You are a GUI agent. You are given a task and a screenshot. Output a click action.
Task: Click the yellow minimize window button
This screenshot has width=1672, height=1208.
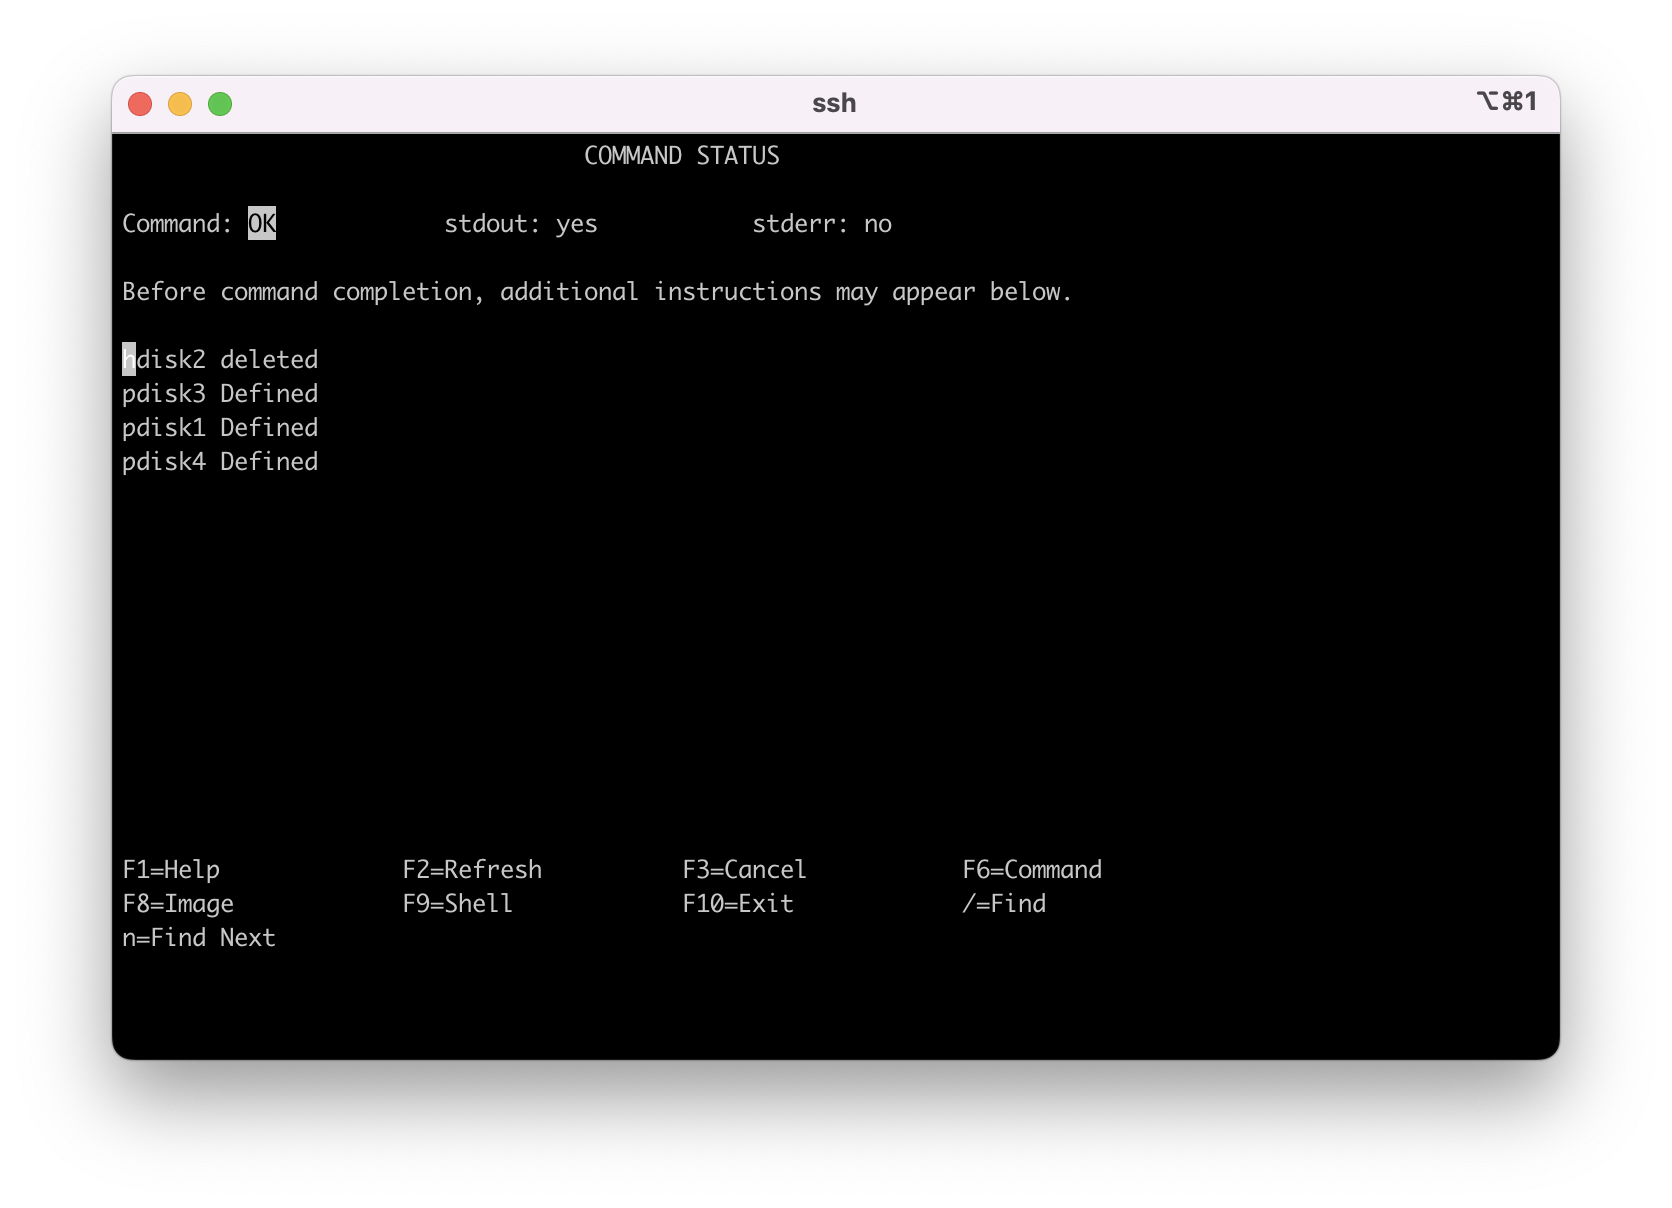(180, 104)
